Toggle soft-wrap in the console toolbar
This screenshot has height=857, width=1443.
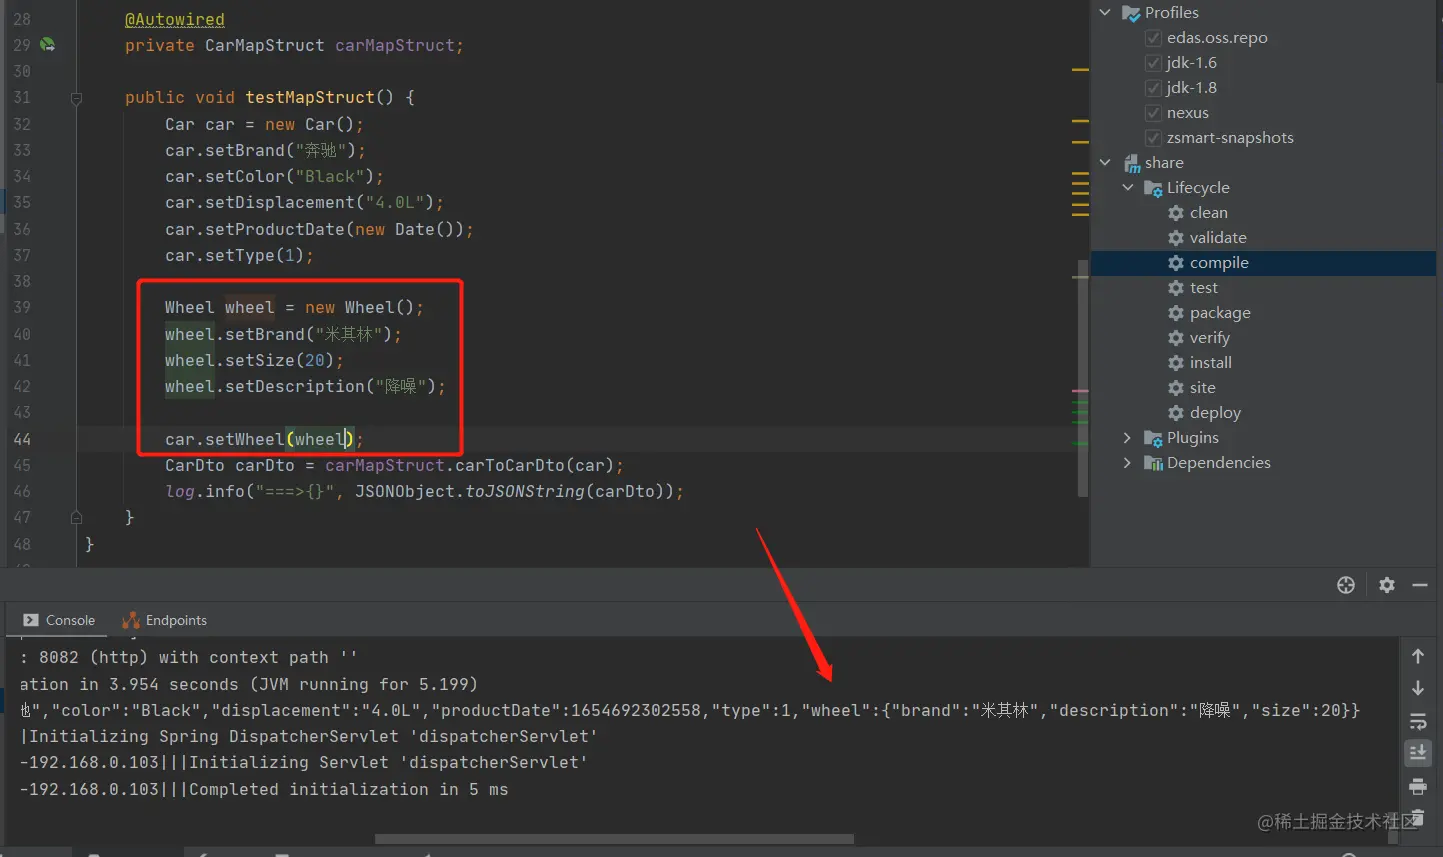pos(1418,721)
